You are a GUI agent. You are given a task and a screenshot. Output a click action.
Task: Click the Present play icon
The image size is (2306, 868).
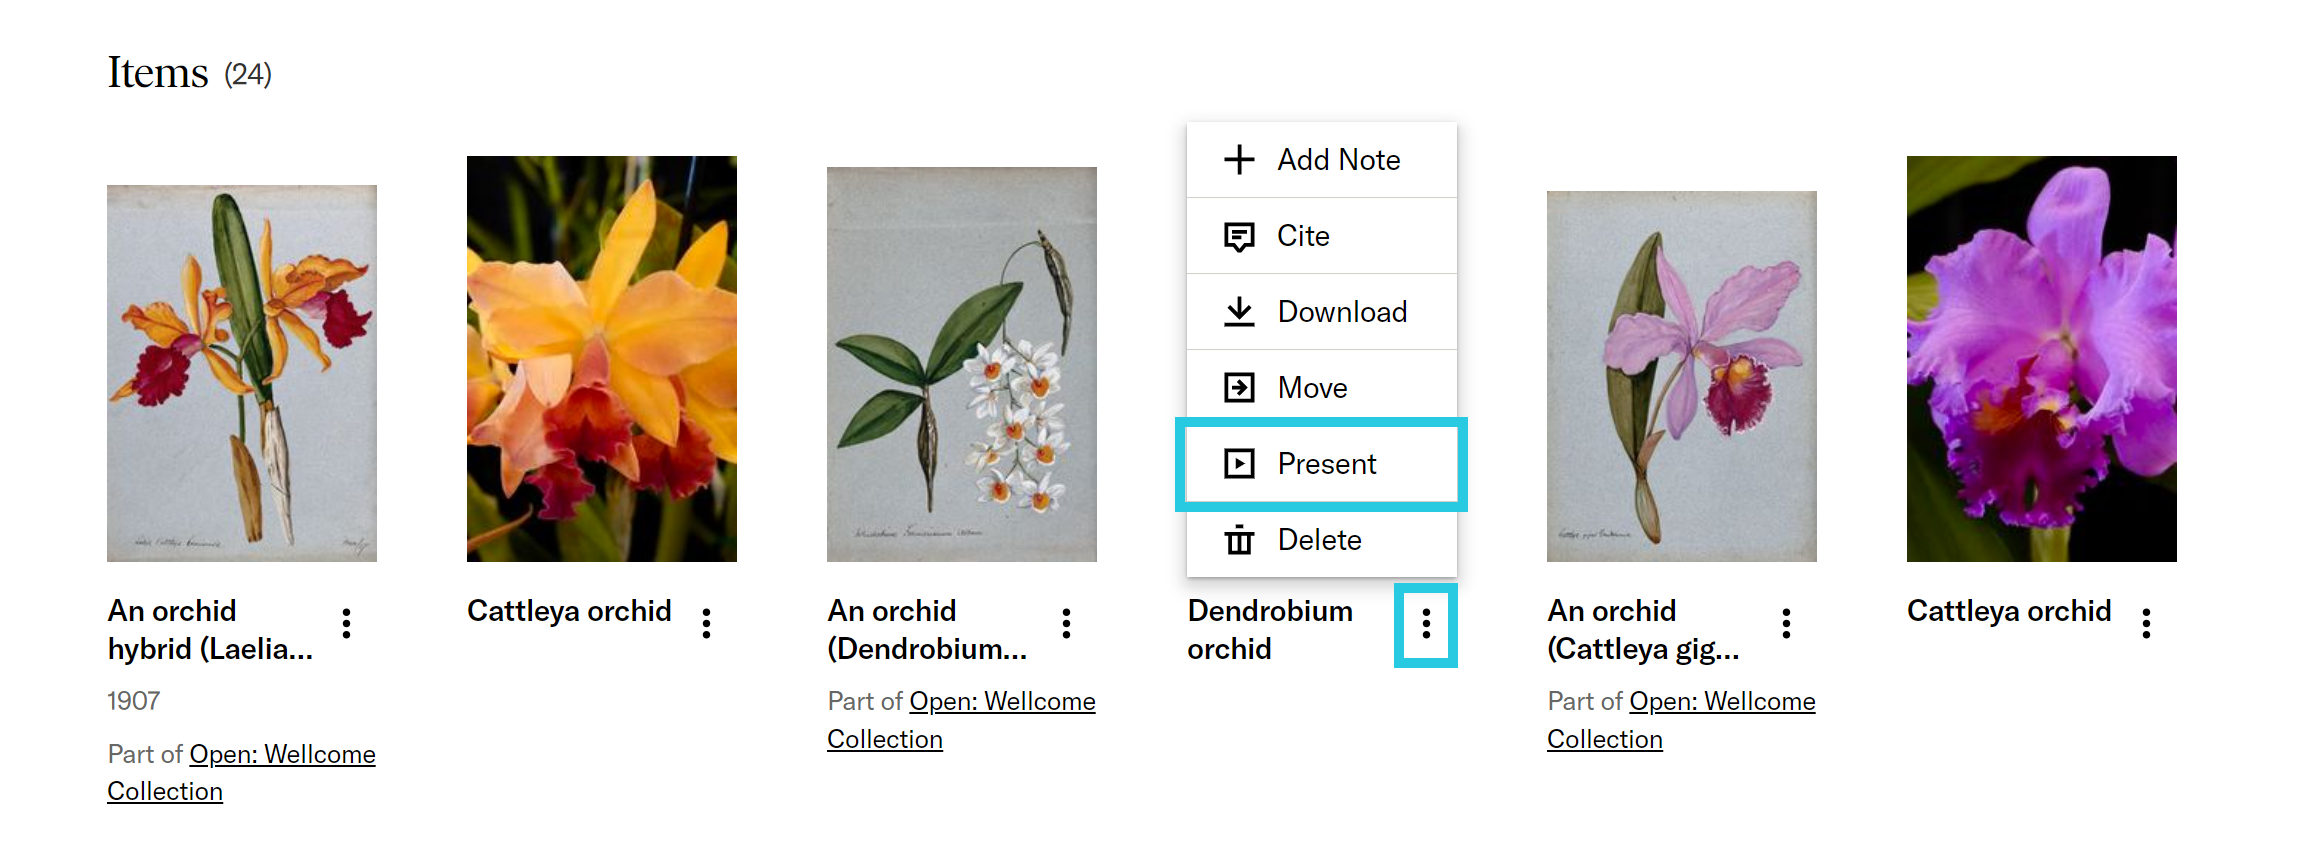(1239, 464)
